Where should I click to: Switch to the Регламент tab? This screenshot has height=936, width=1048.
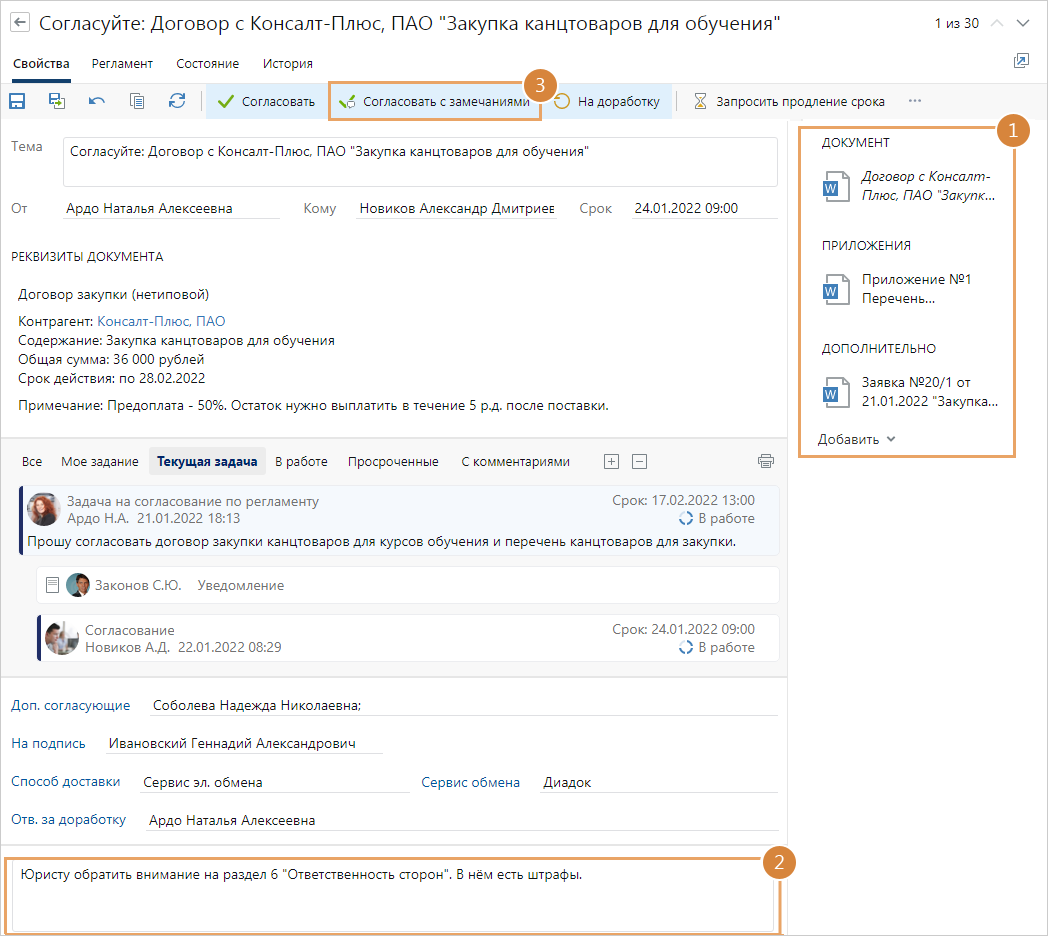point(122,63)
